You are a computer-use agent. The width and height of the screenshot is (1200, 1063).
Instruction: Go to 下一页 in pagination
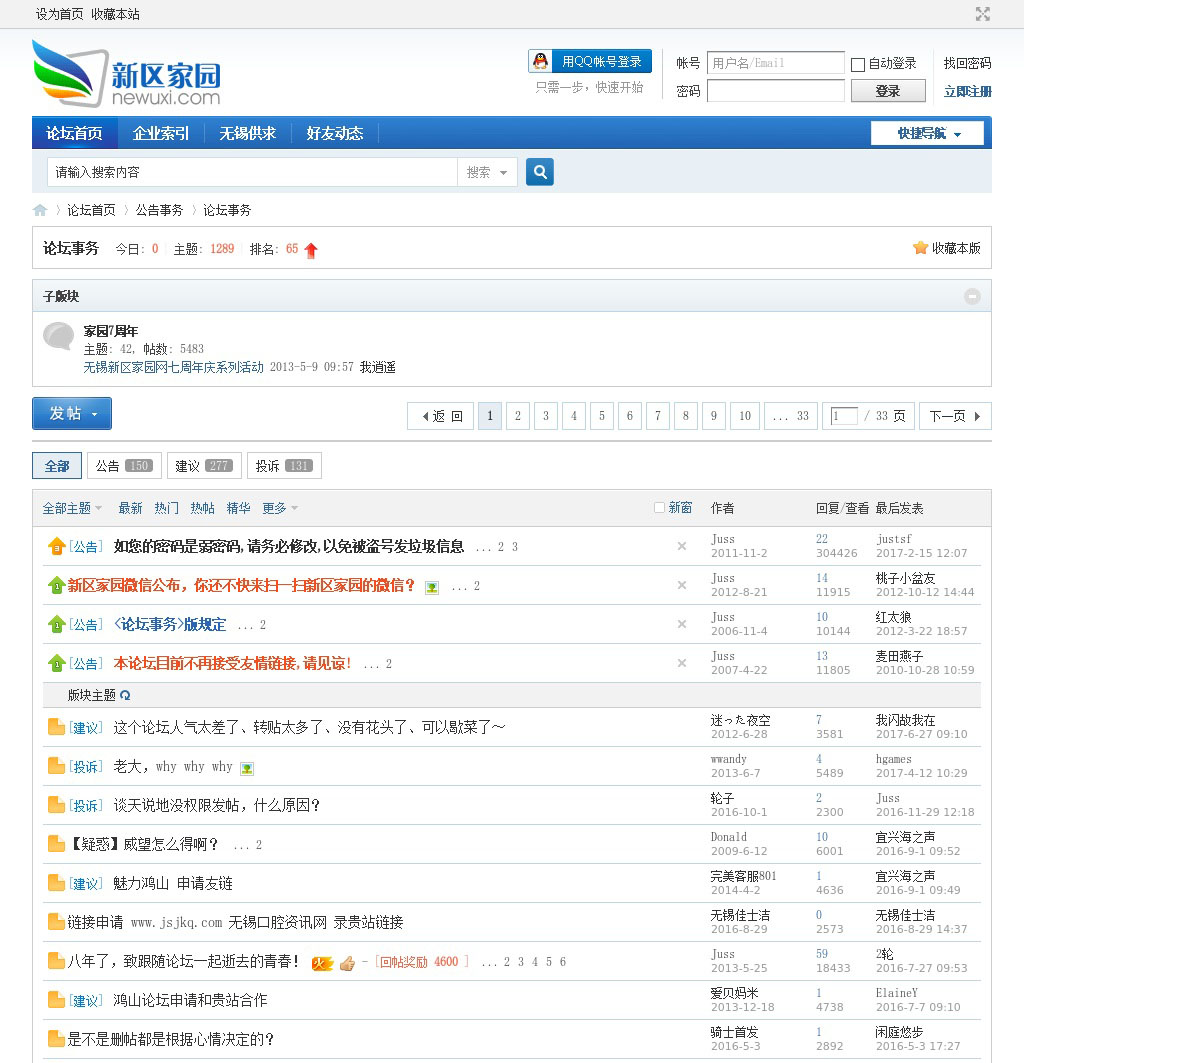[x=955, y=416]
